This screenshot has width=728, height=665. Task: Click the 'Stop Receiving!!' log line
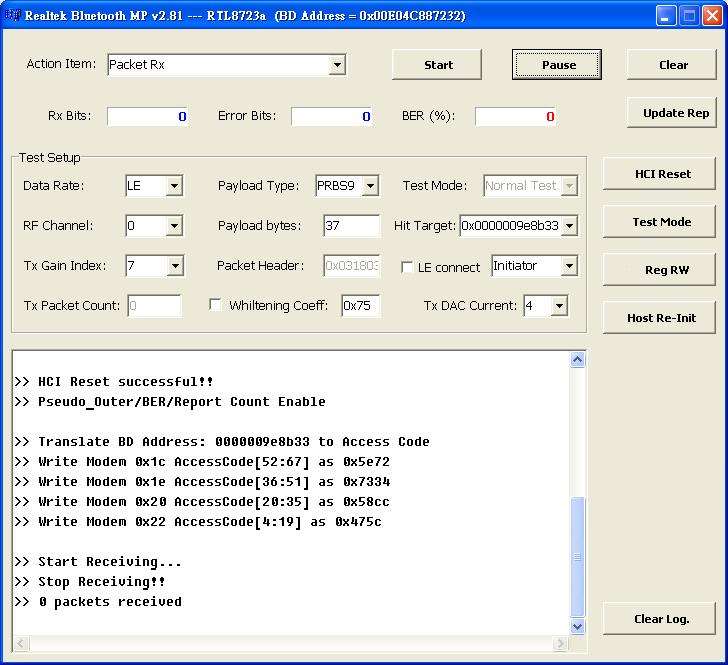[x=90, y=582]
